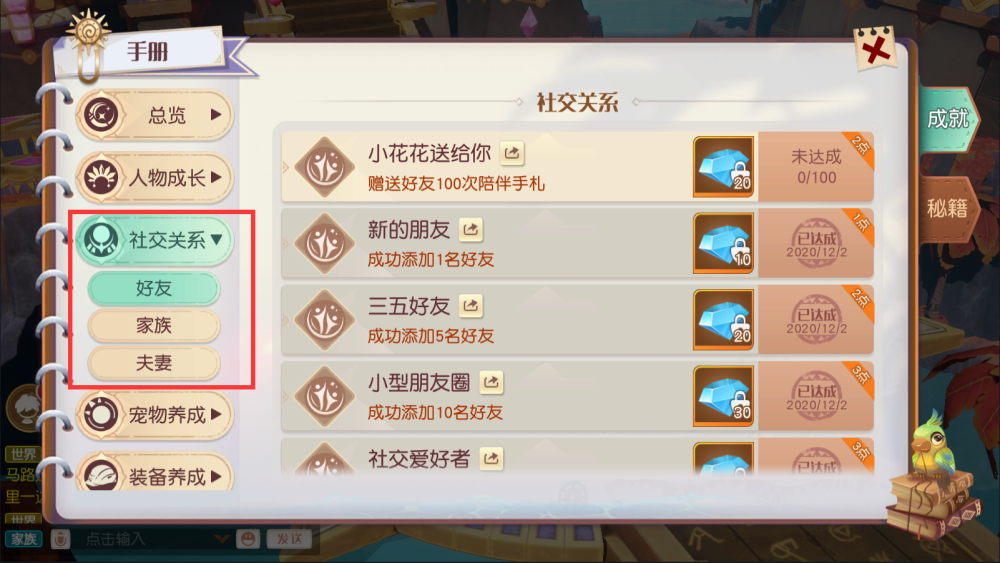Click share icon next to 小花花送给你
The width and height of the screenshot is (1000, 563).
511,153
